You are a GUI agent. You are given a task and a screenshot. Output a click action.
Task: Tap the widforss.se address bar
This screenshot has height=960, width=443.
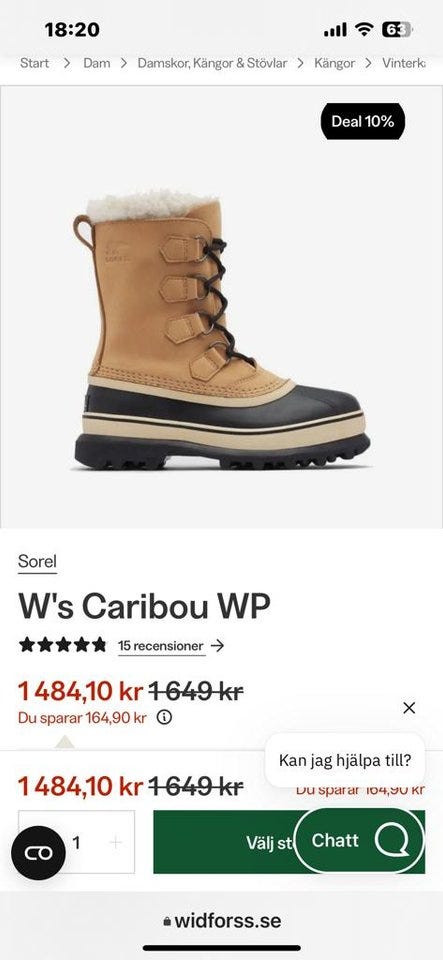(222, 921)
